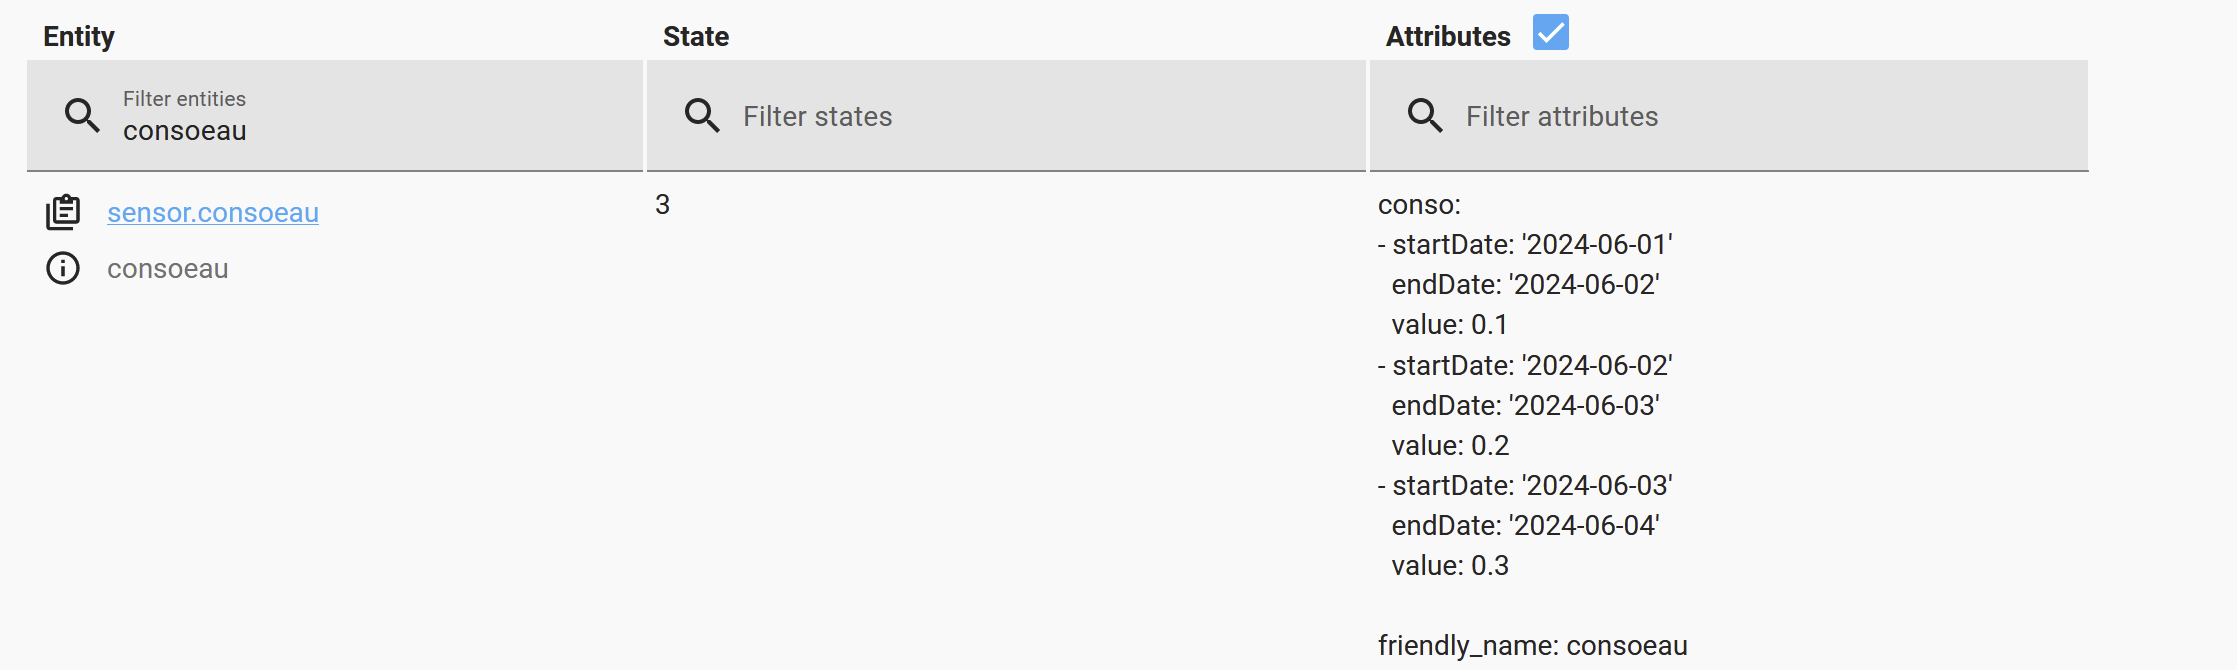
Task: Click the endDate '2024-06-04' attribute line
Action: (1525, 525)
